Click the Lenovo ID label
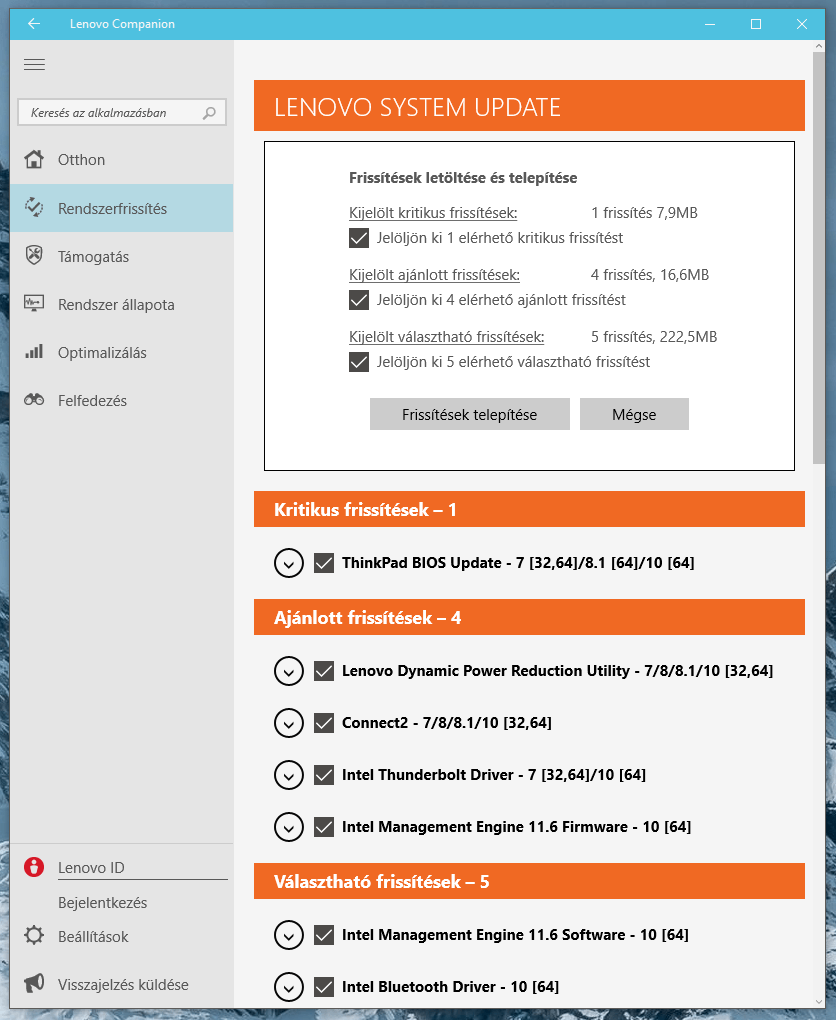836x1020 pixels. [x=91, y=868]
